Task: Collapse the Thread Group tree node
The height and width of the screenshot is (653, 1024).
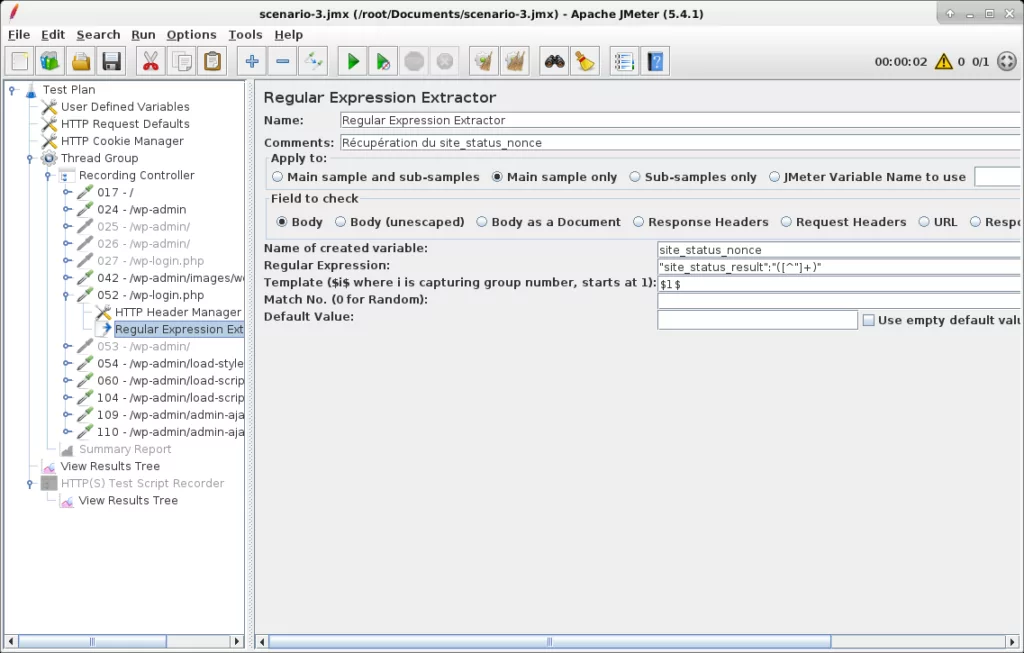Action: point(32,158)
